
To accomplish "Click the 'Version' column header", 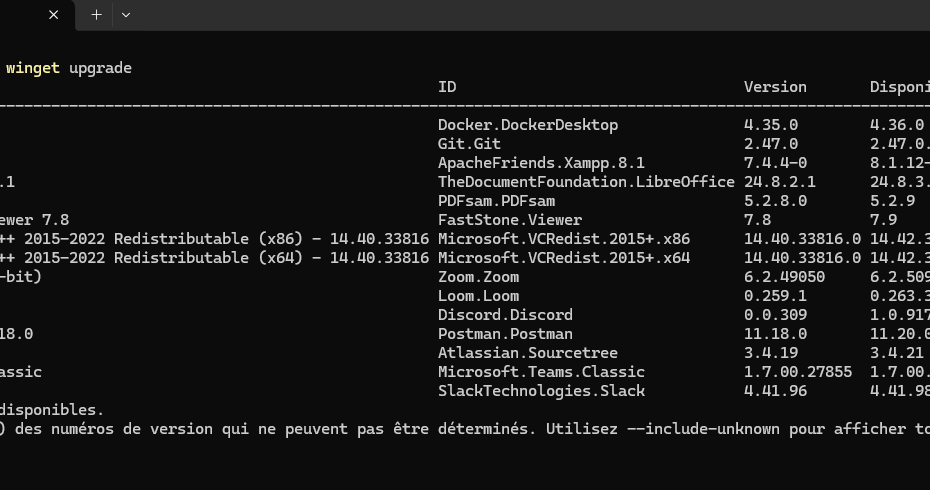I will 775,87.
